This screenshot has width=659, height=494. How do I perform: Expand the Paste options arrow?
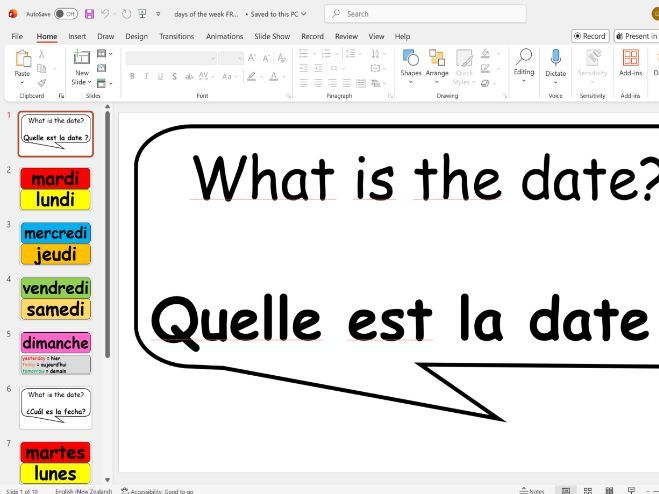22,82
